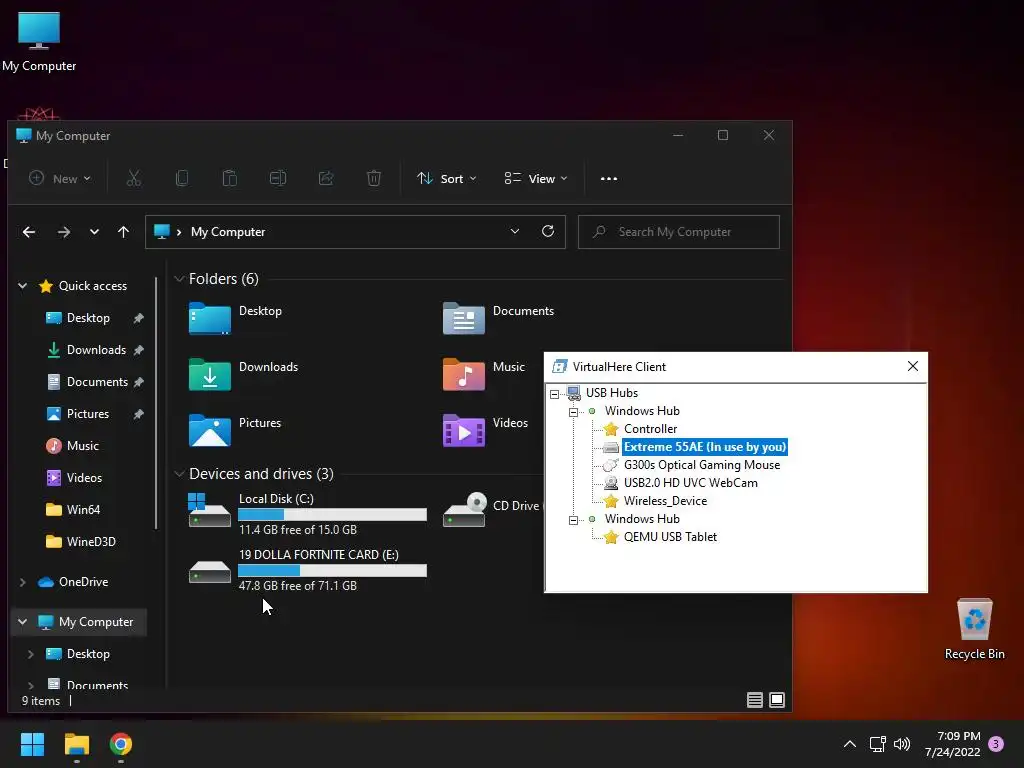Open Windows Start menu
Image resolution: width=1024 pixels, height=768 pixels.
click(x=32, y=744)
